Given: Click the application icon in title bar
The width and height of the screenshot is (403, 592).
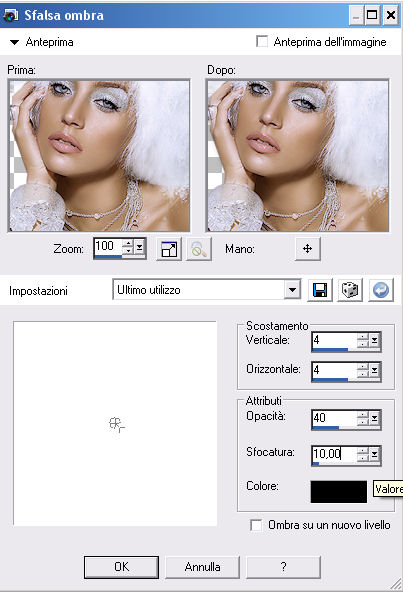Looking at the screenshot, I should (x=10, y=15).
